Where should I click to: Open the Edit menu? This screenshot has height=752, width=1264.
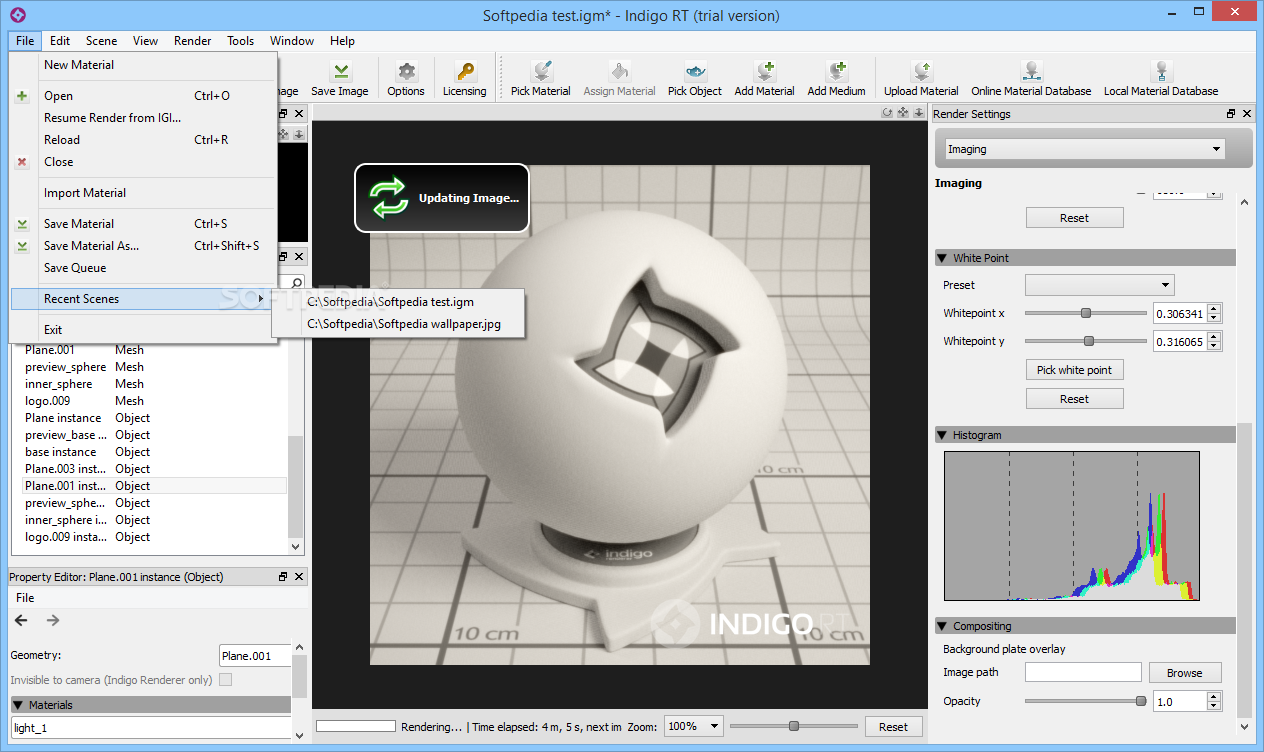pos(60,41)
